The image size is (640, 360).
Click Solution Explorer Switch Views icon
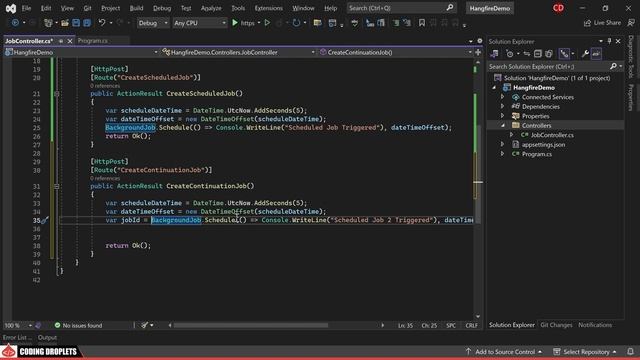coord(494,54)
